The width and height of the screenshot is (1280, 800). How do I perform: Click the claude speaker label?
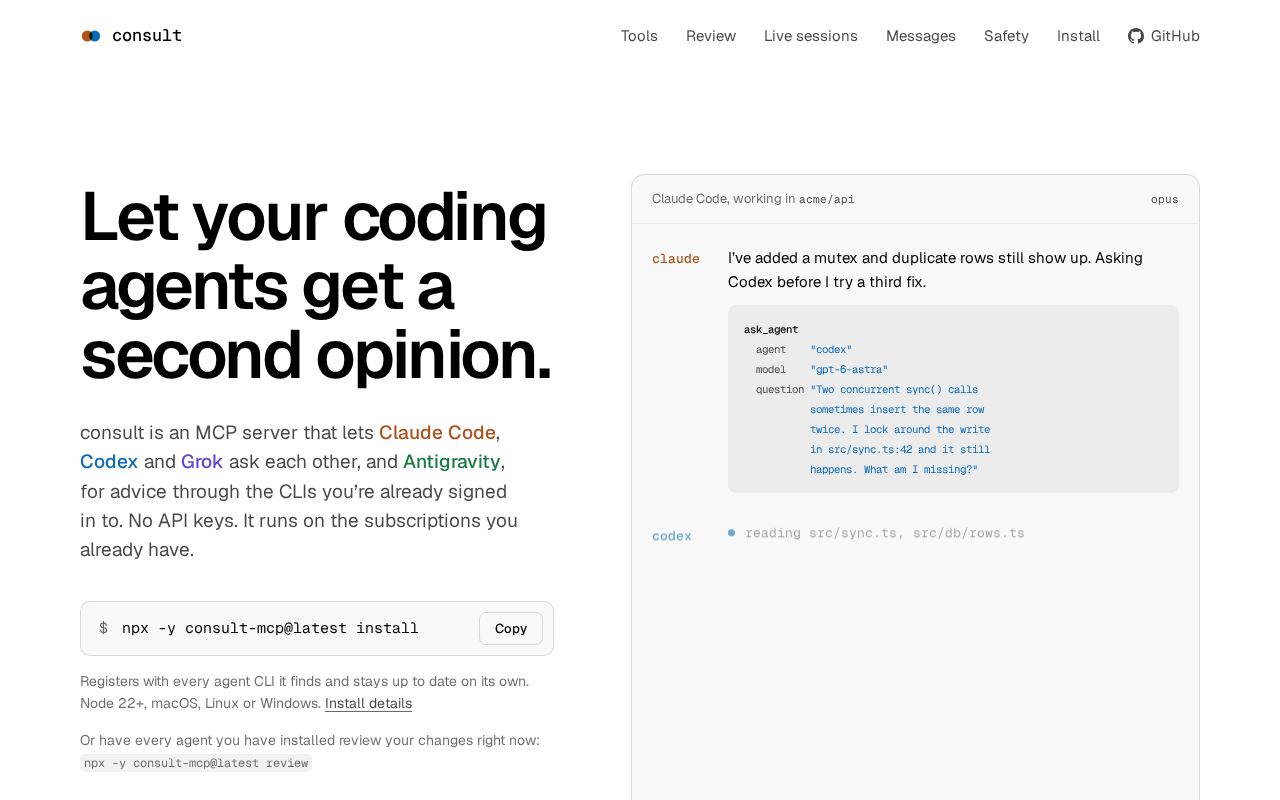coord(676,258)
